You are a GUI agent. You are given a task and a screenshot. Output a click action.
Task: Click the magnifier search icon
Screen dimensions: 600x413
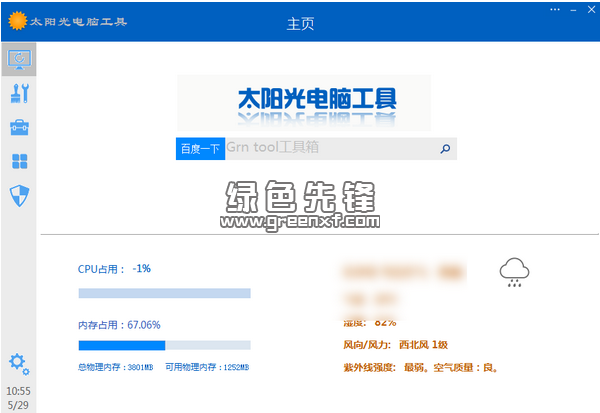click(x=445, y=149)
